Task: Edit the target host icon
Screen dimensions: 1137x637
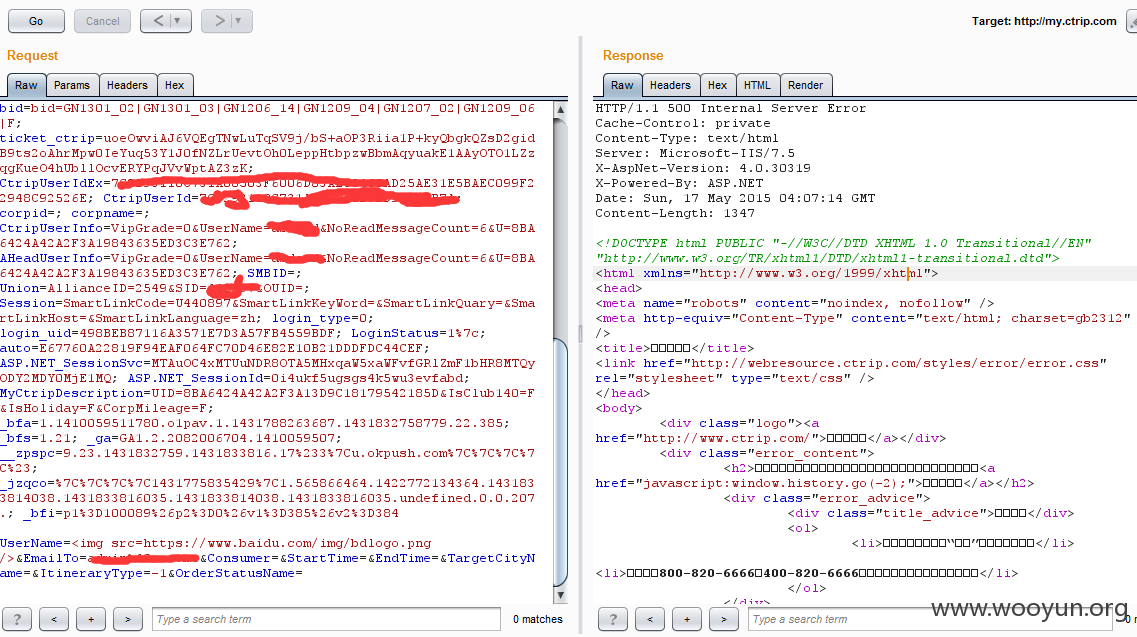Action: tap(1132, 21)
